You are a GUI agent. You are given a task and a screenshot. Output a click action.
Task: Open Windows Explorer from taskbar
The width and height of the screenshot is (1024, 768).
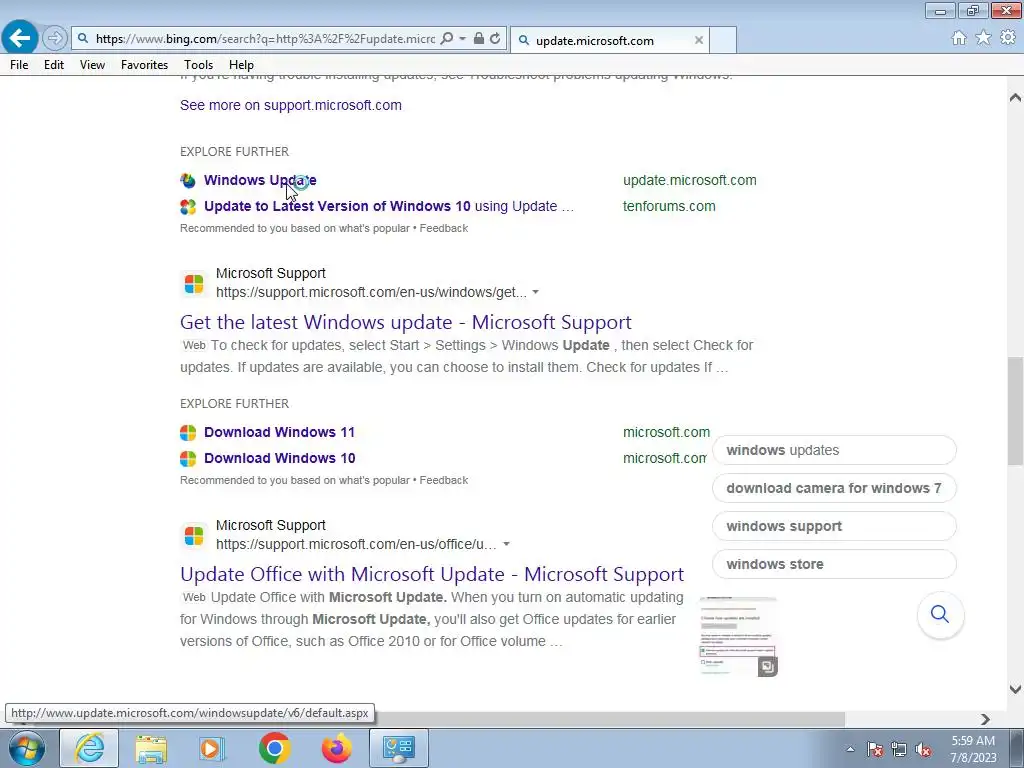pos(151,748)
